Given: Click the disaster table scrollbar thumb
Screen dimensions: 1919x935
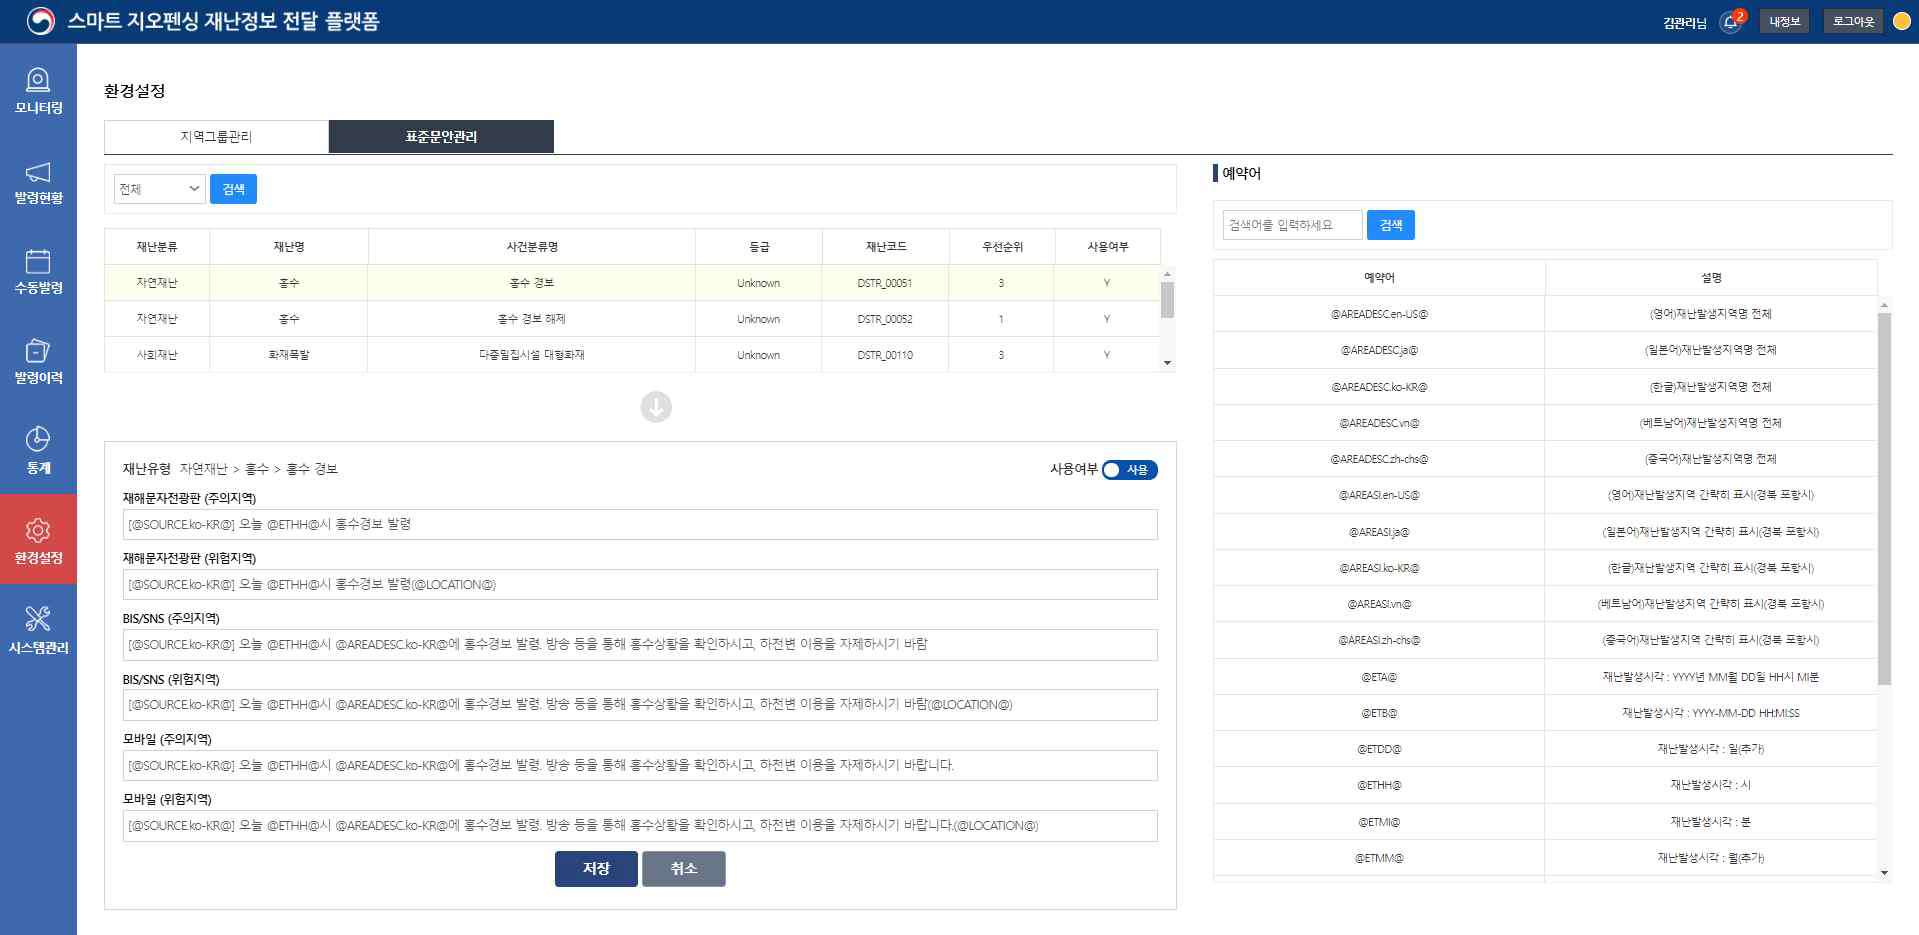Looking at the screenshot, I should [x=1167, y=299].
